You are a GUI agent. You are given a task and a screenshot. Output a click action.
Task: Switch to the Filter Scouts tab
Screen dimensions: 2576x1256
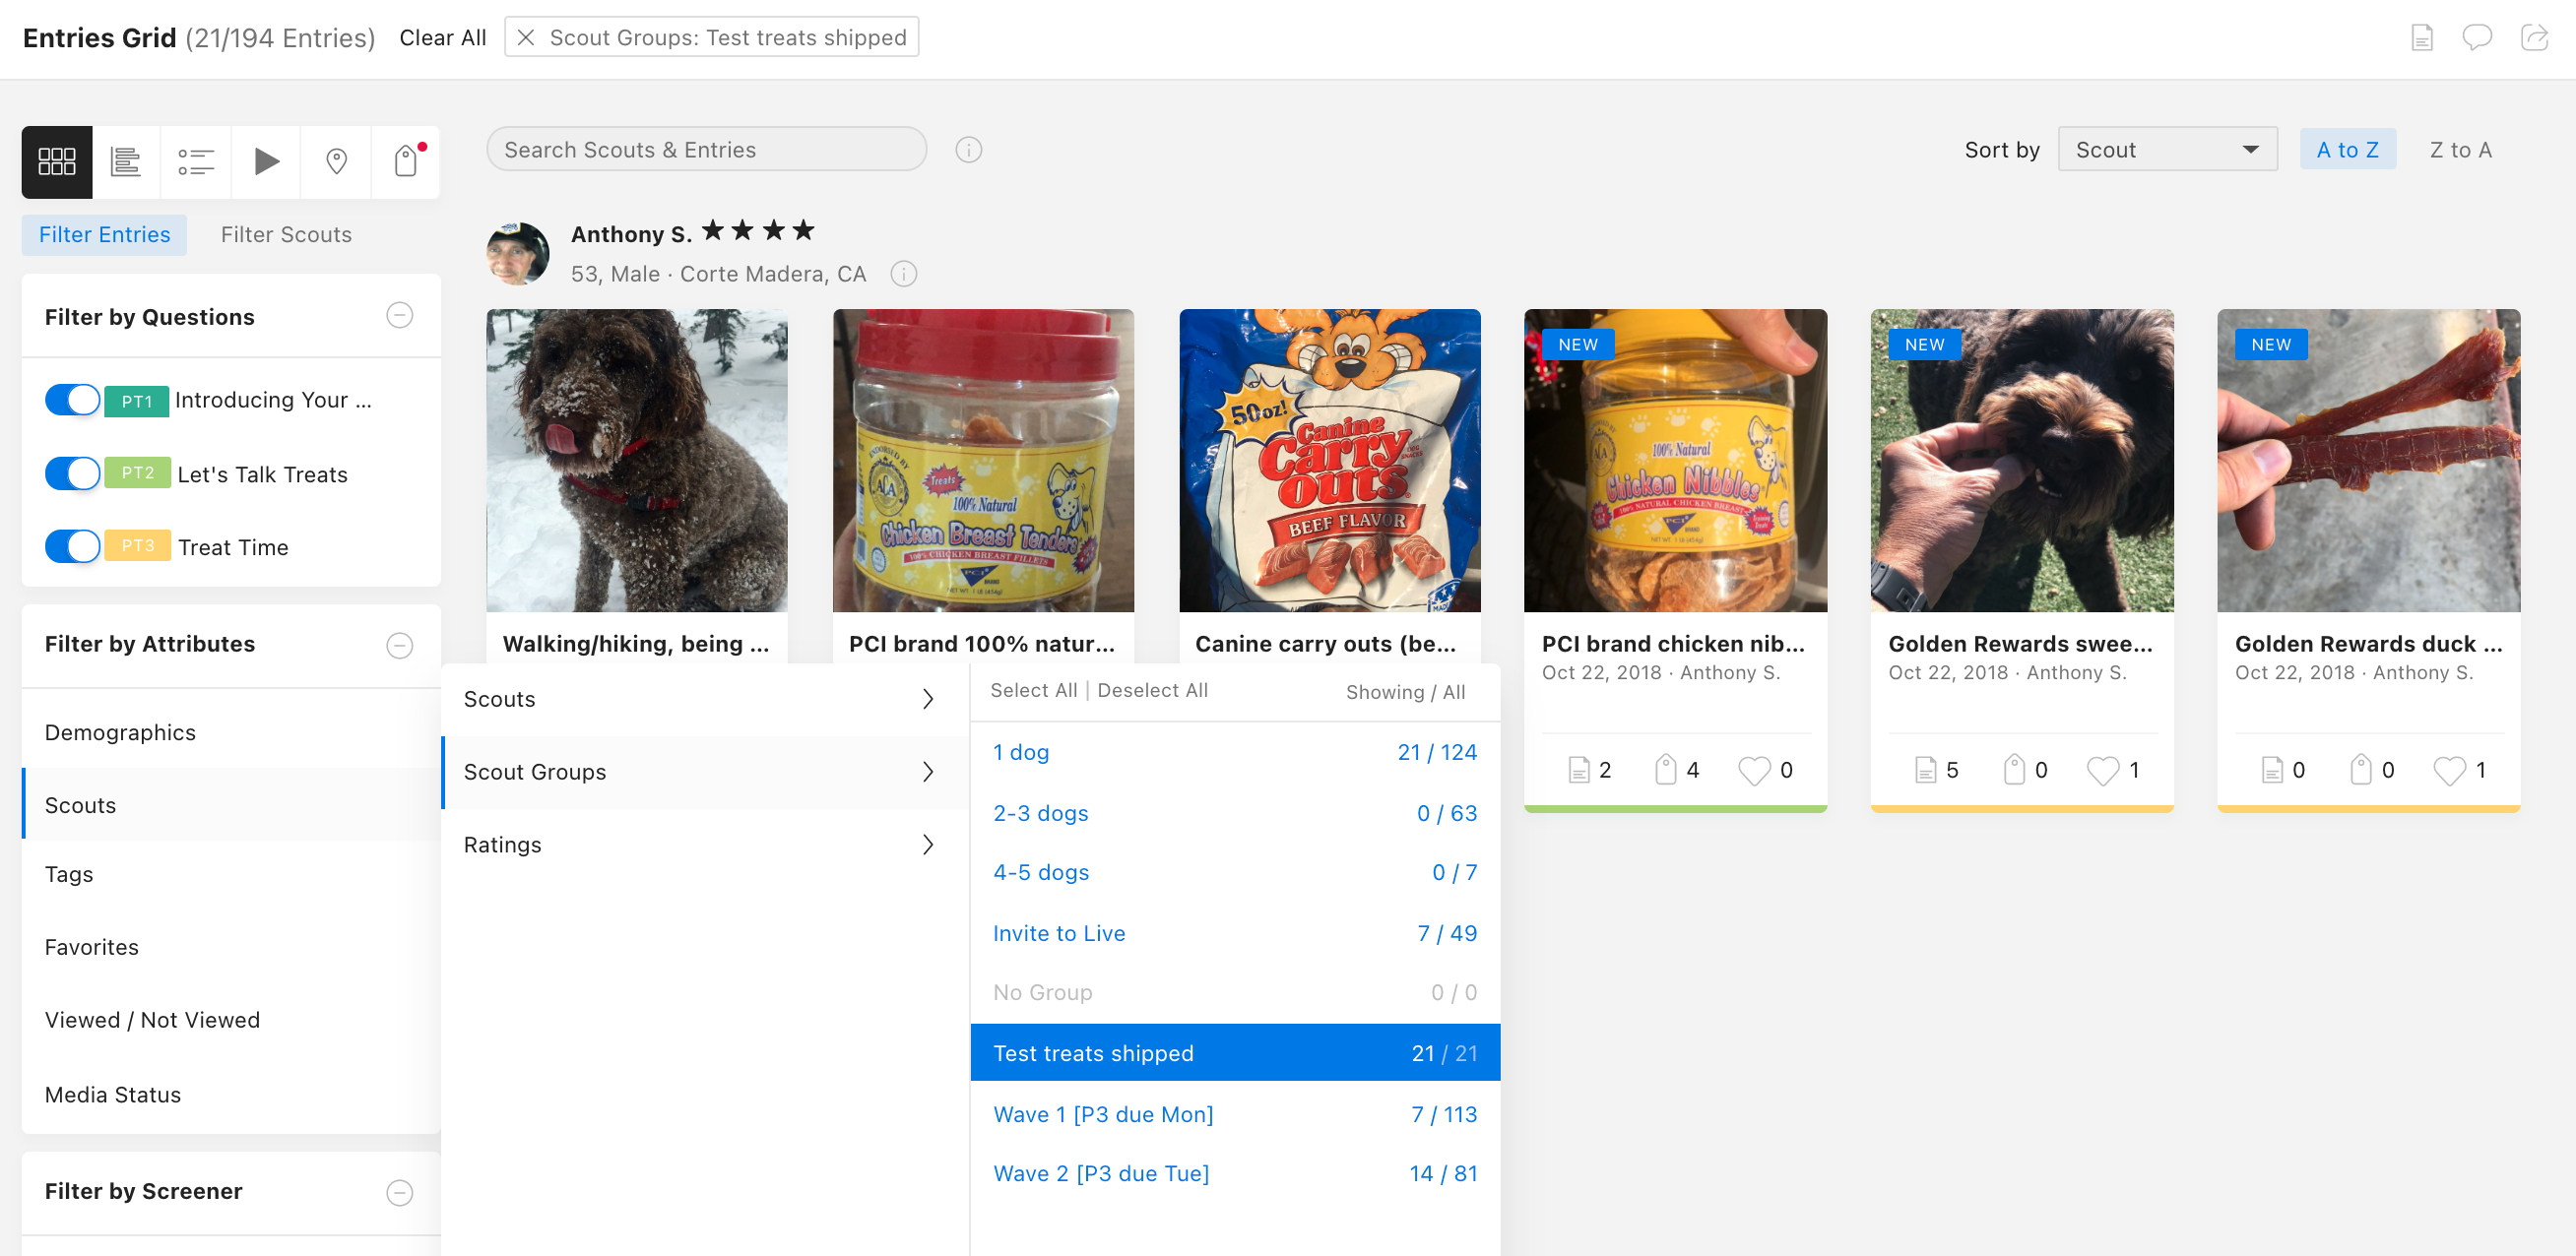coord(286,235)
